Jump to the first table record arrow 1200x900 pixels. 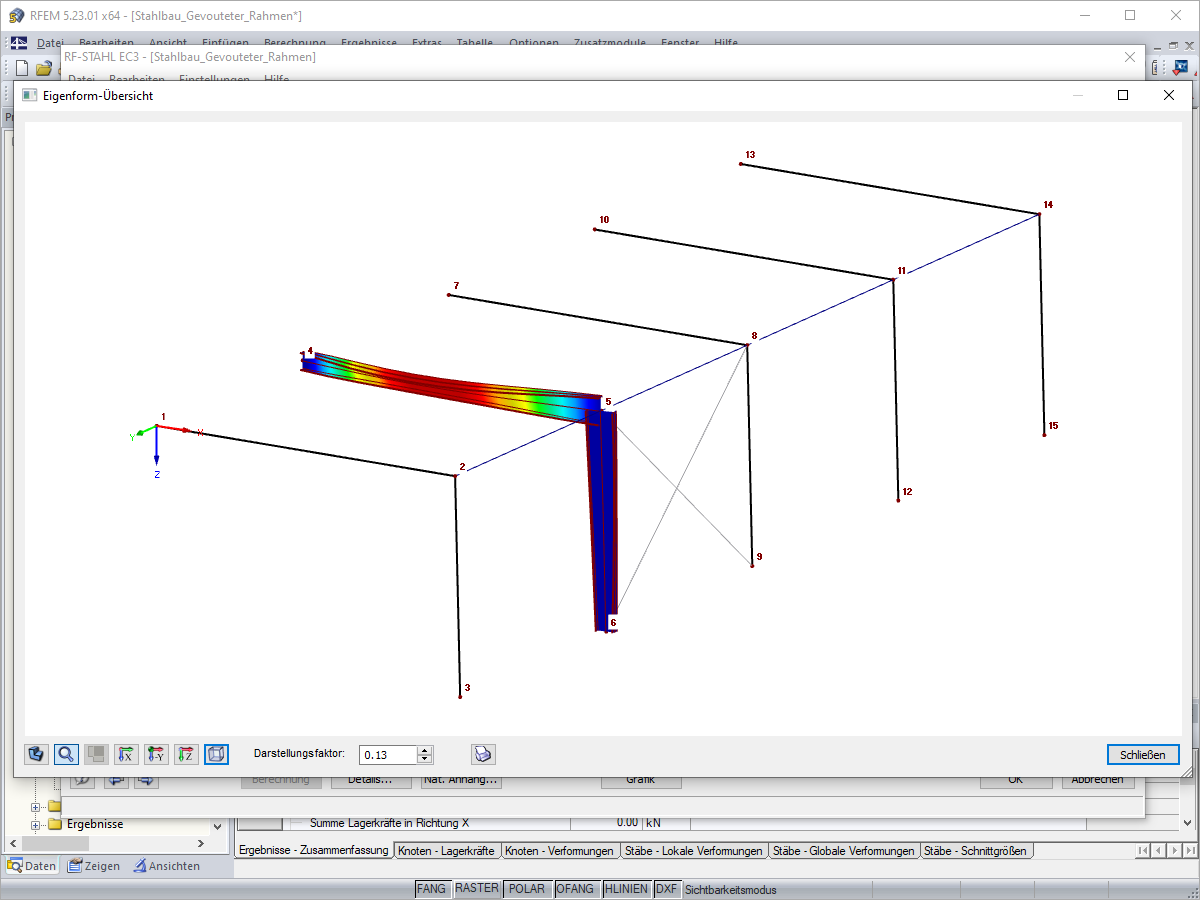pyautogui.click(x=1143, y=851)
